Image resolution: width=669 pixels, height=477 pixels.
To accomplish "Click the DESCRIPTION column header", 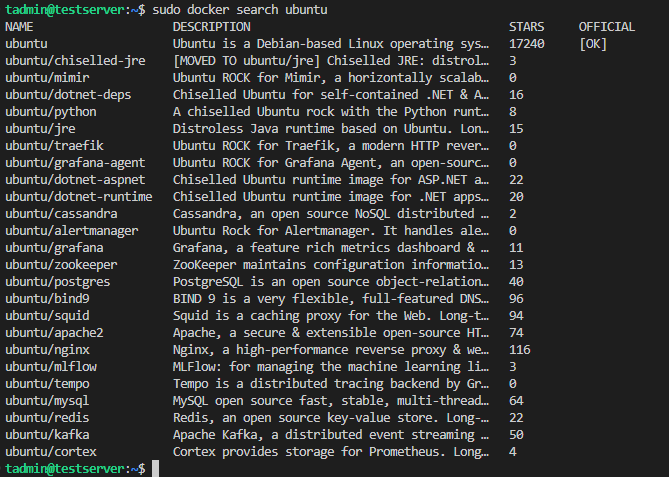I will [x=212, y=27].
